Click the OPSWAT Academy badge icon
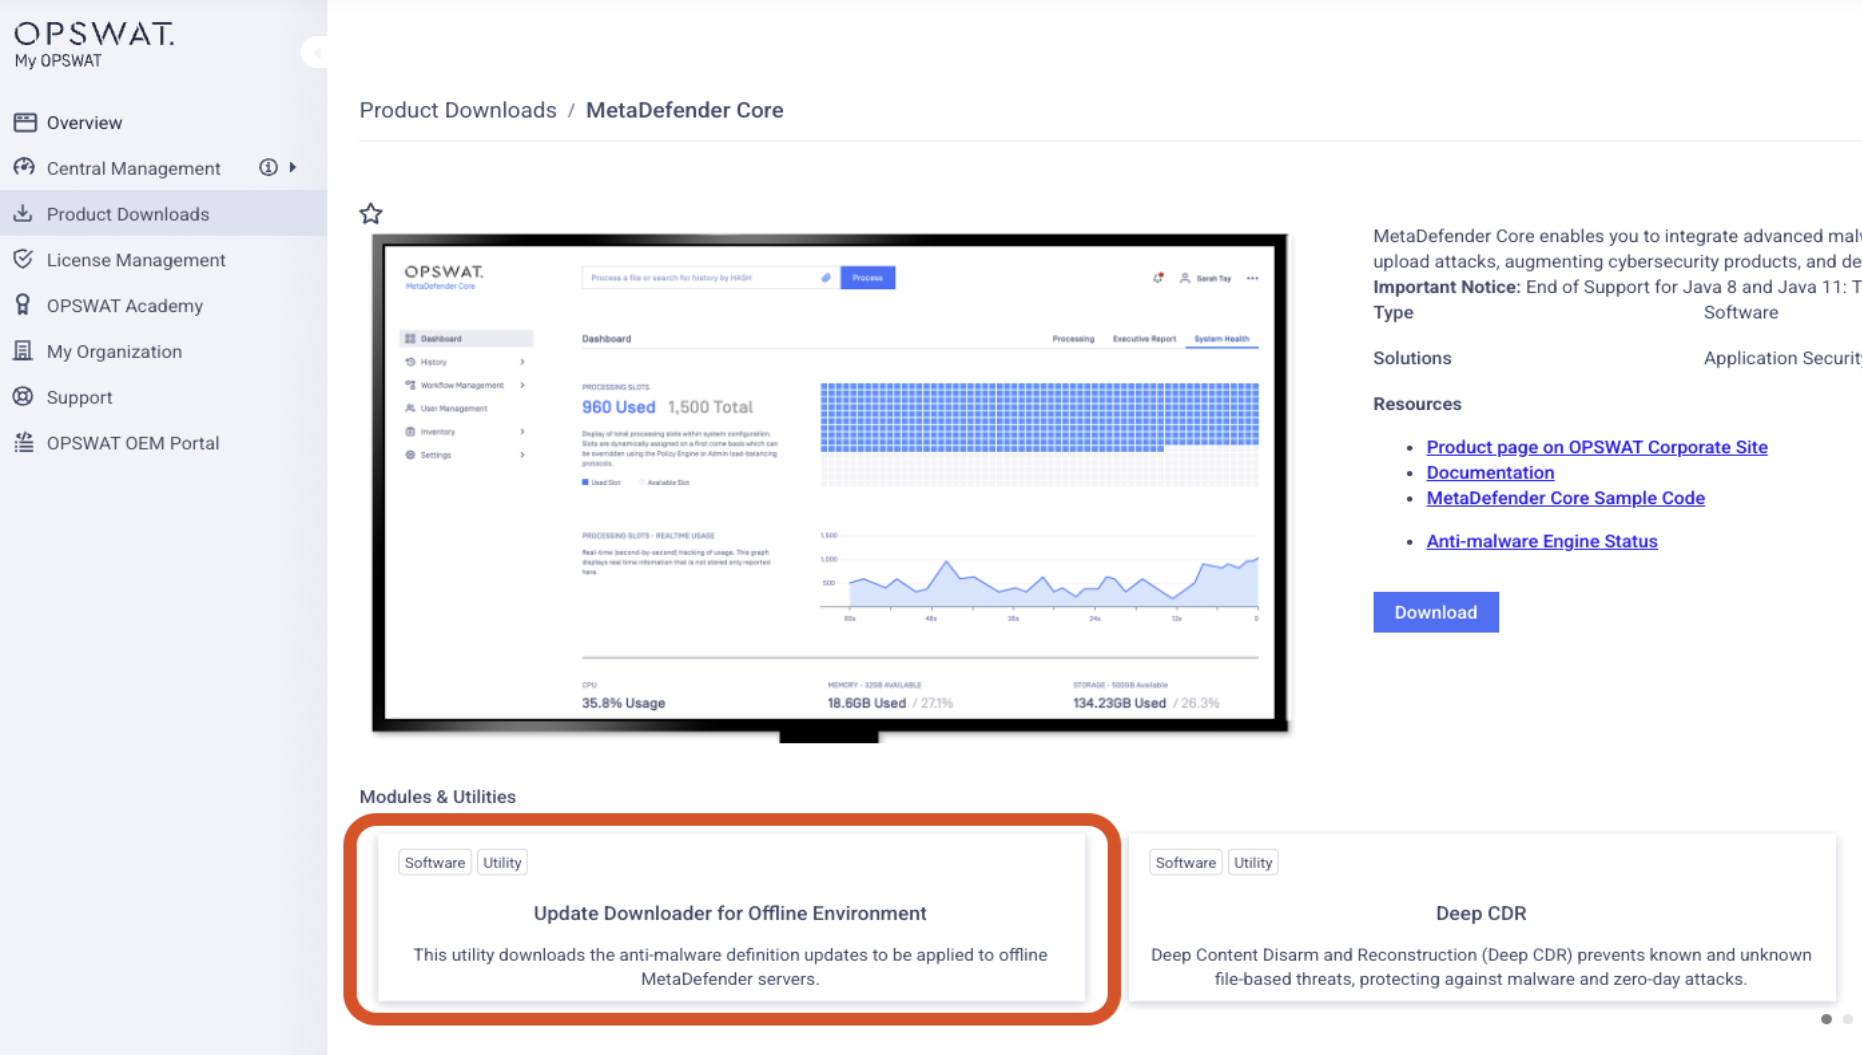Image resolution: width=1862 pixels, height=1055 pixels. (24, 305)
